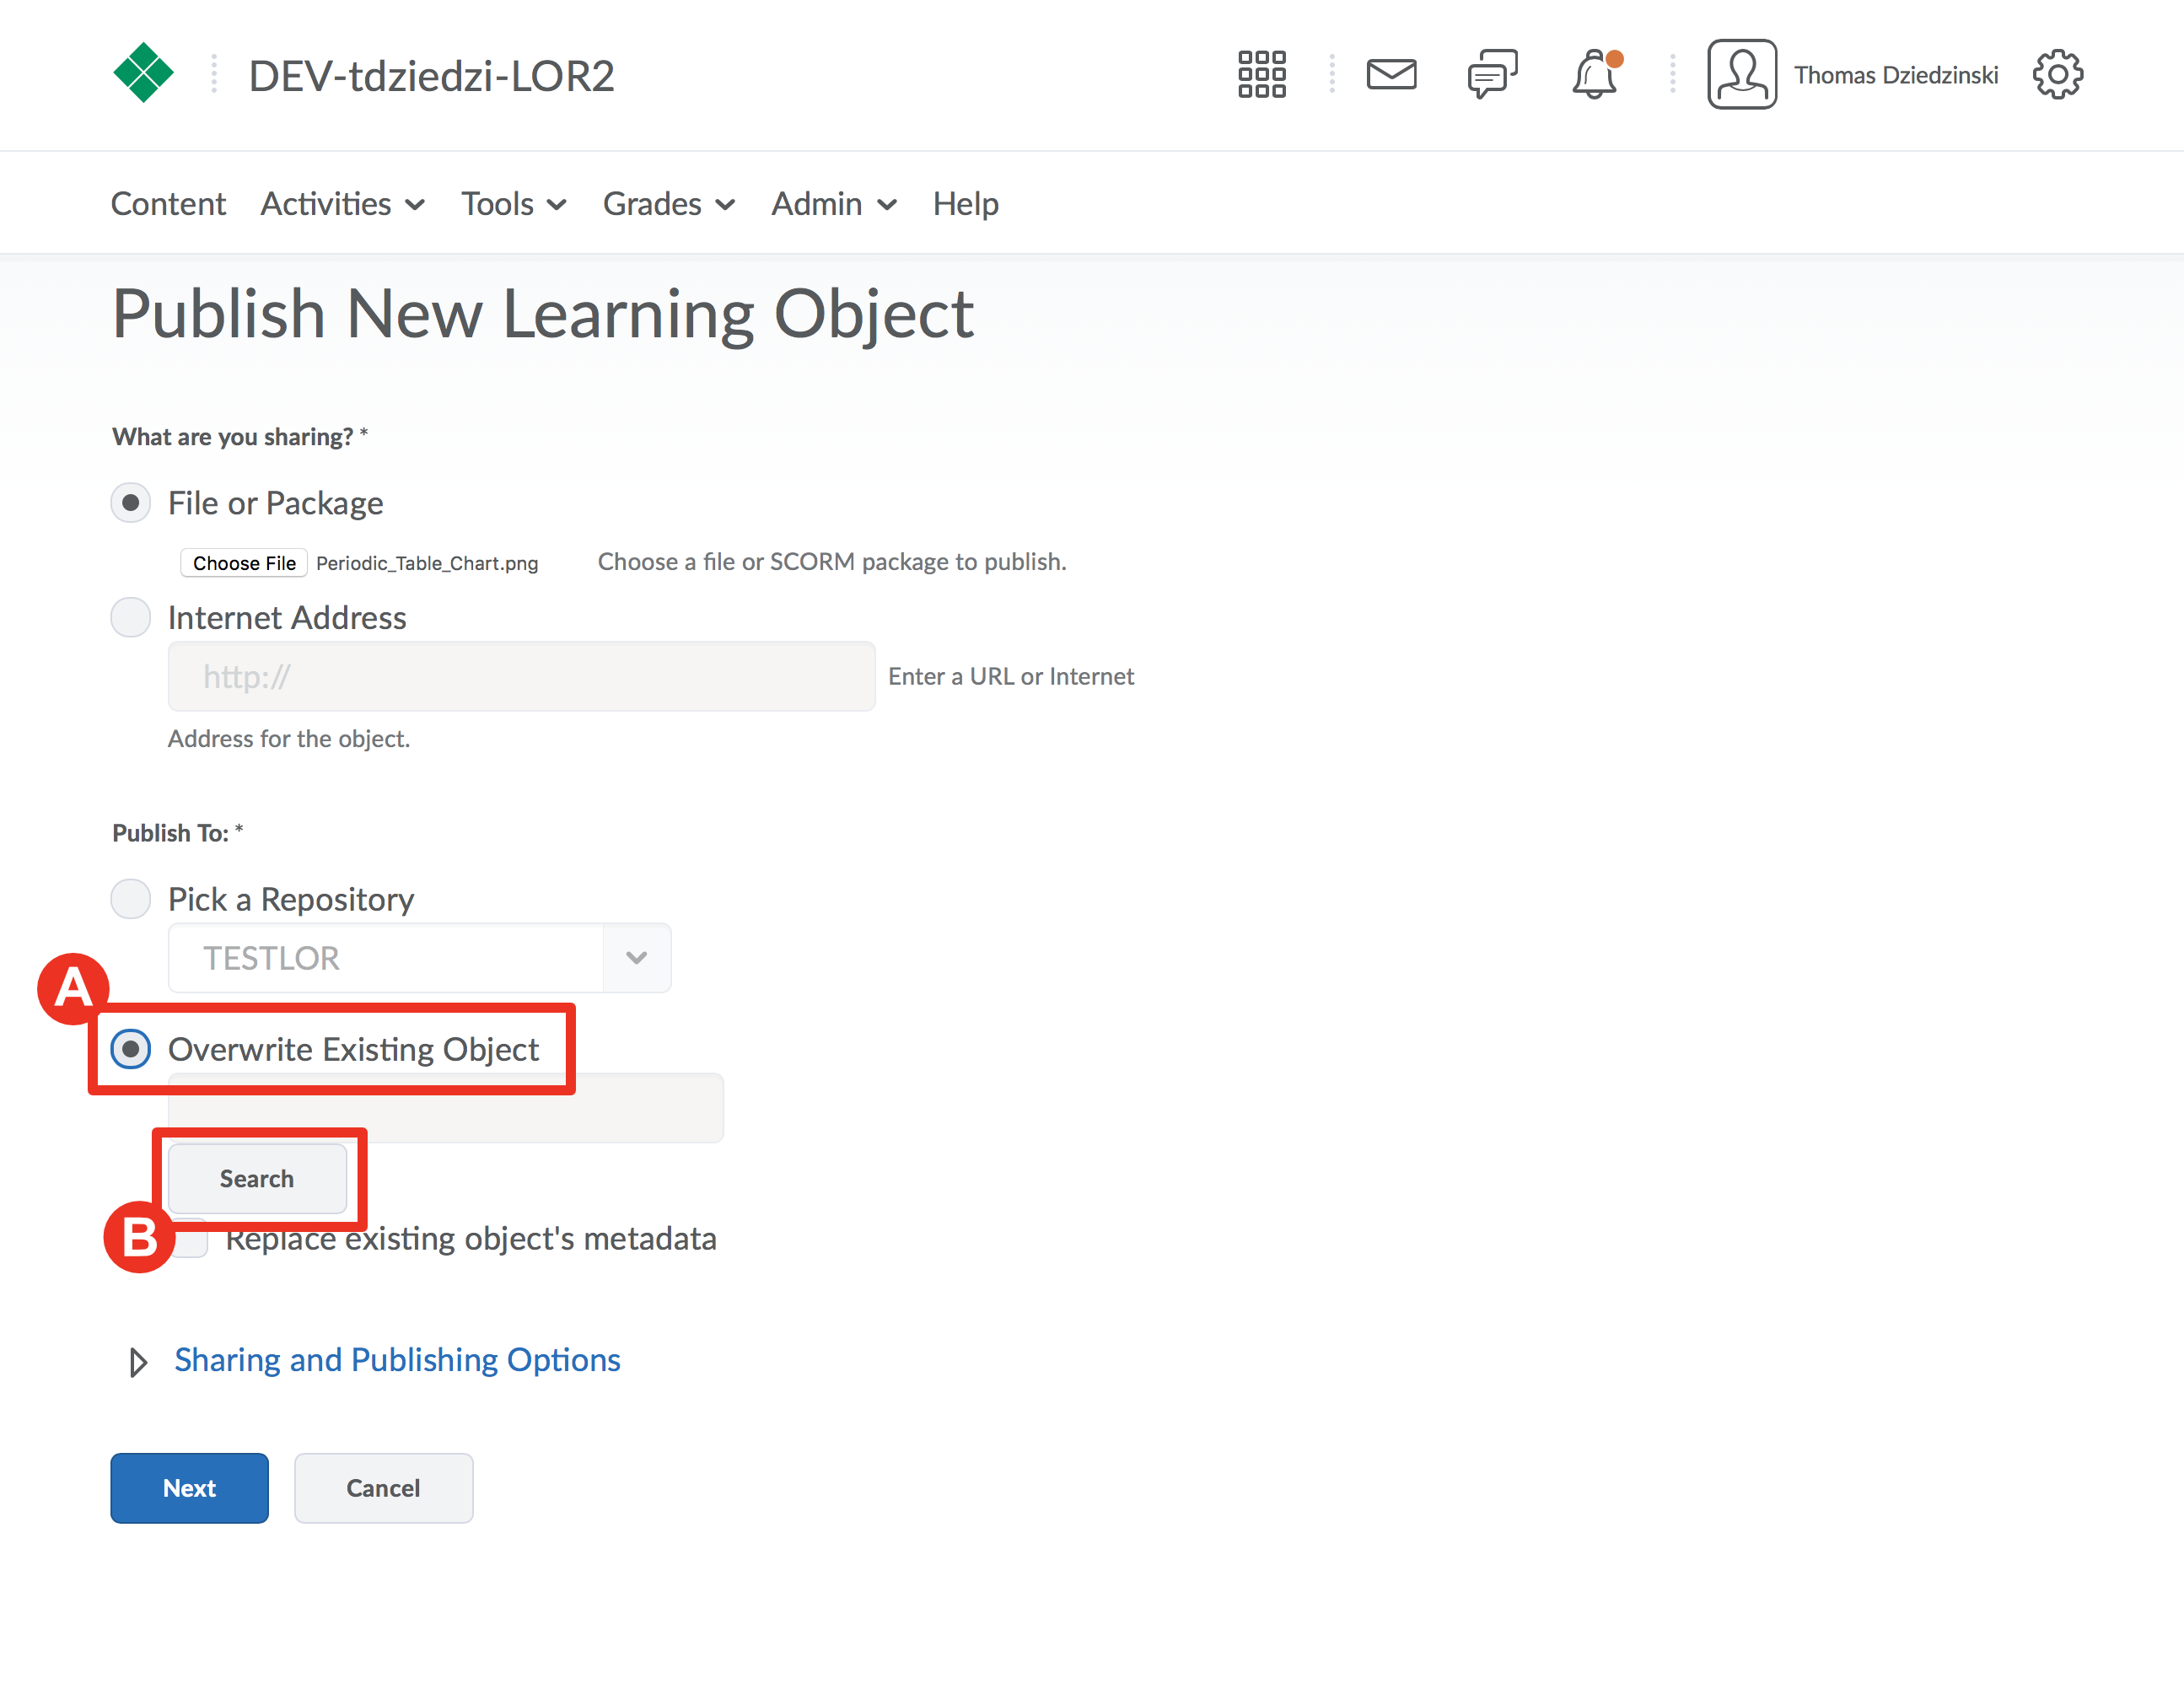Open the Sharing and Publishing Options link
Screen dimensions: 2184x1689
click(397, 1359)
